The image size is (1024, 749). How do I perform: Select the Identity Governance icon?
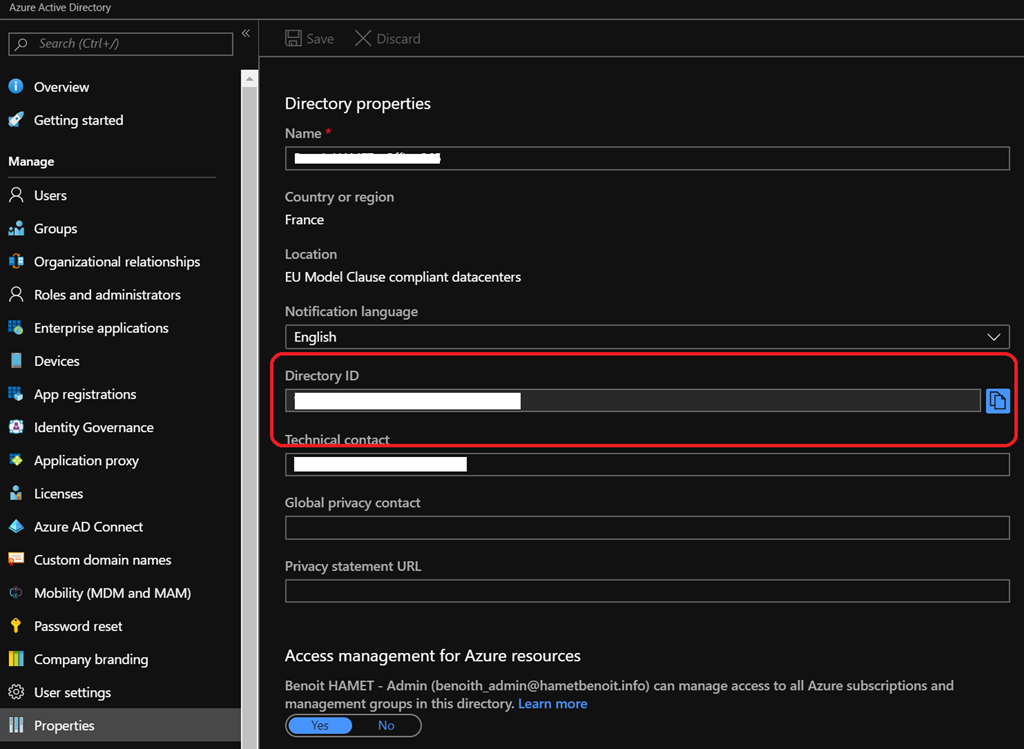pyautogui.click(x=16, y=427)
